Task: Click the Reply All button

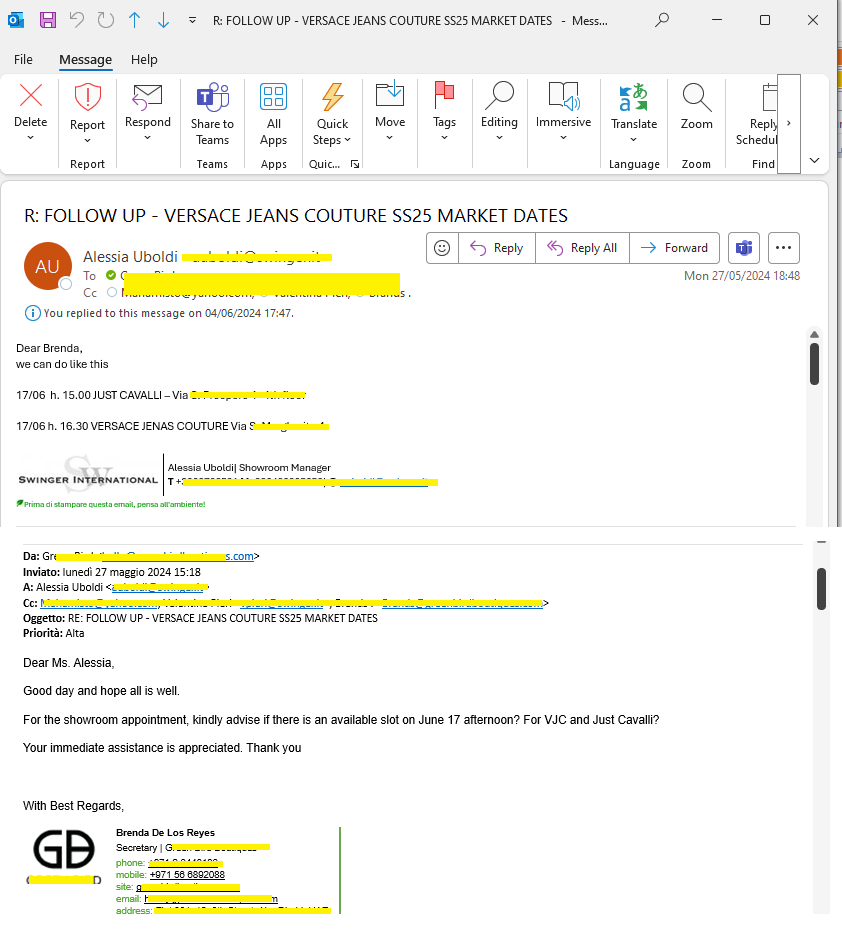Action: (x=582, y=248)
